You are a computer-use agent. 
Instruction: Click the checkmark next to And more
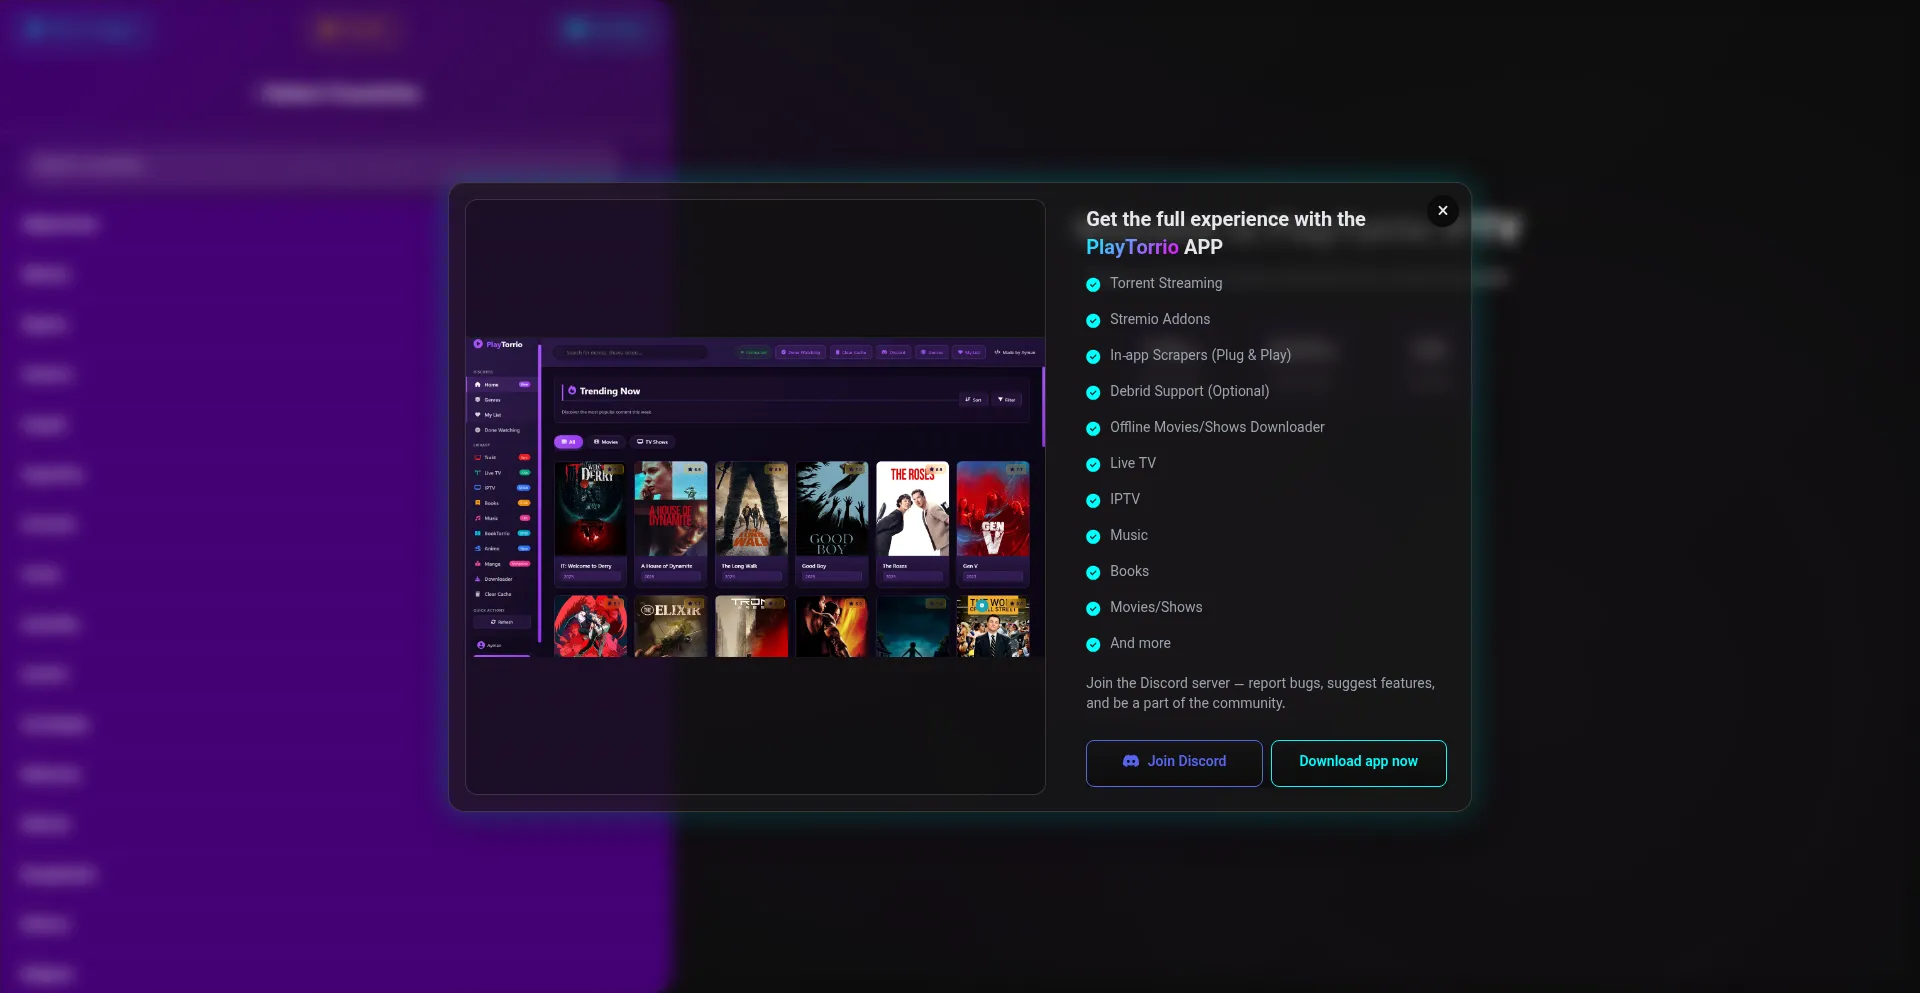tap(1093, 645)
